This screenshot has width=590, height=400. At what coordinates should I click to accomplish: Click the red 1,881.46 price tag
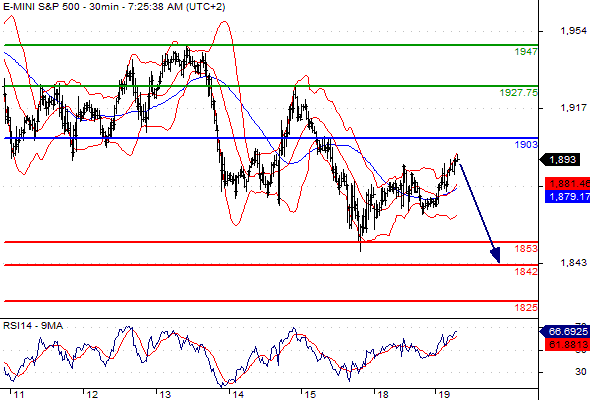point(567,184)
